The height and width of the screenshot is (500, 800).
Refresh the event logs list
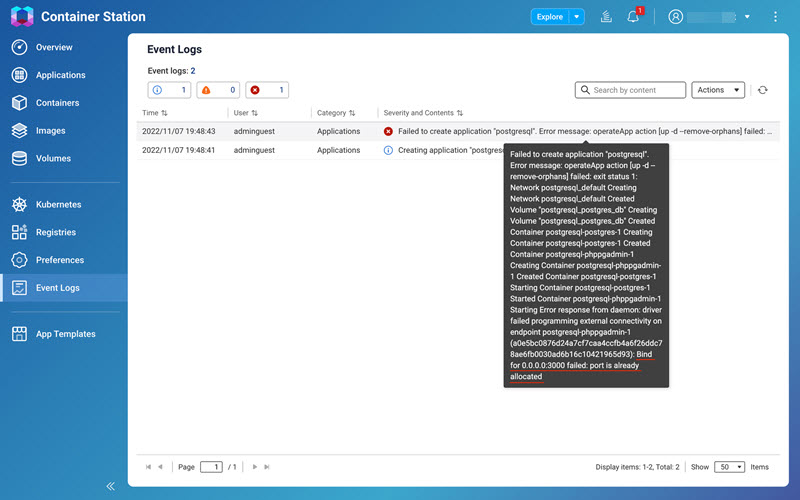tap(763, 90)
